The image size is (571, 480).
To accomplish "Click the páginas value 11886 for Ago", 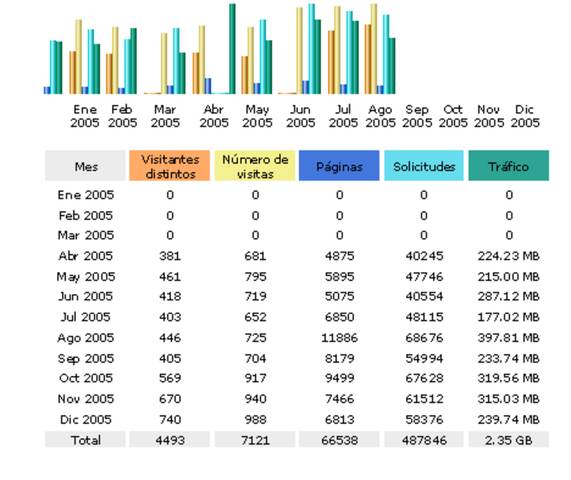I will point(339,338).
